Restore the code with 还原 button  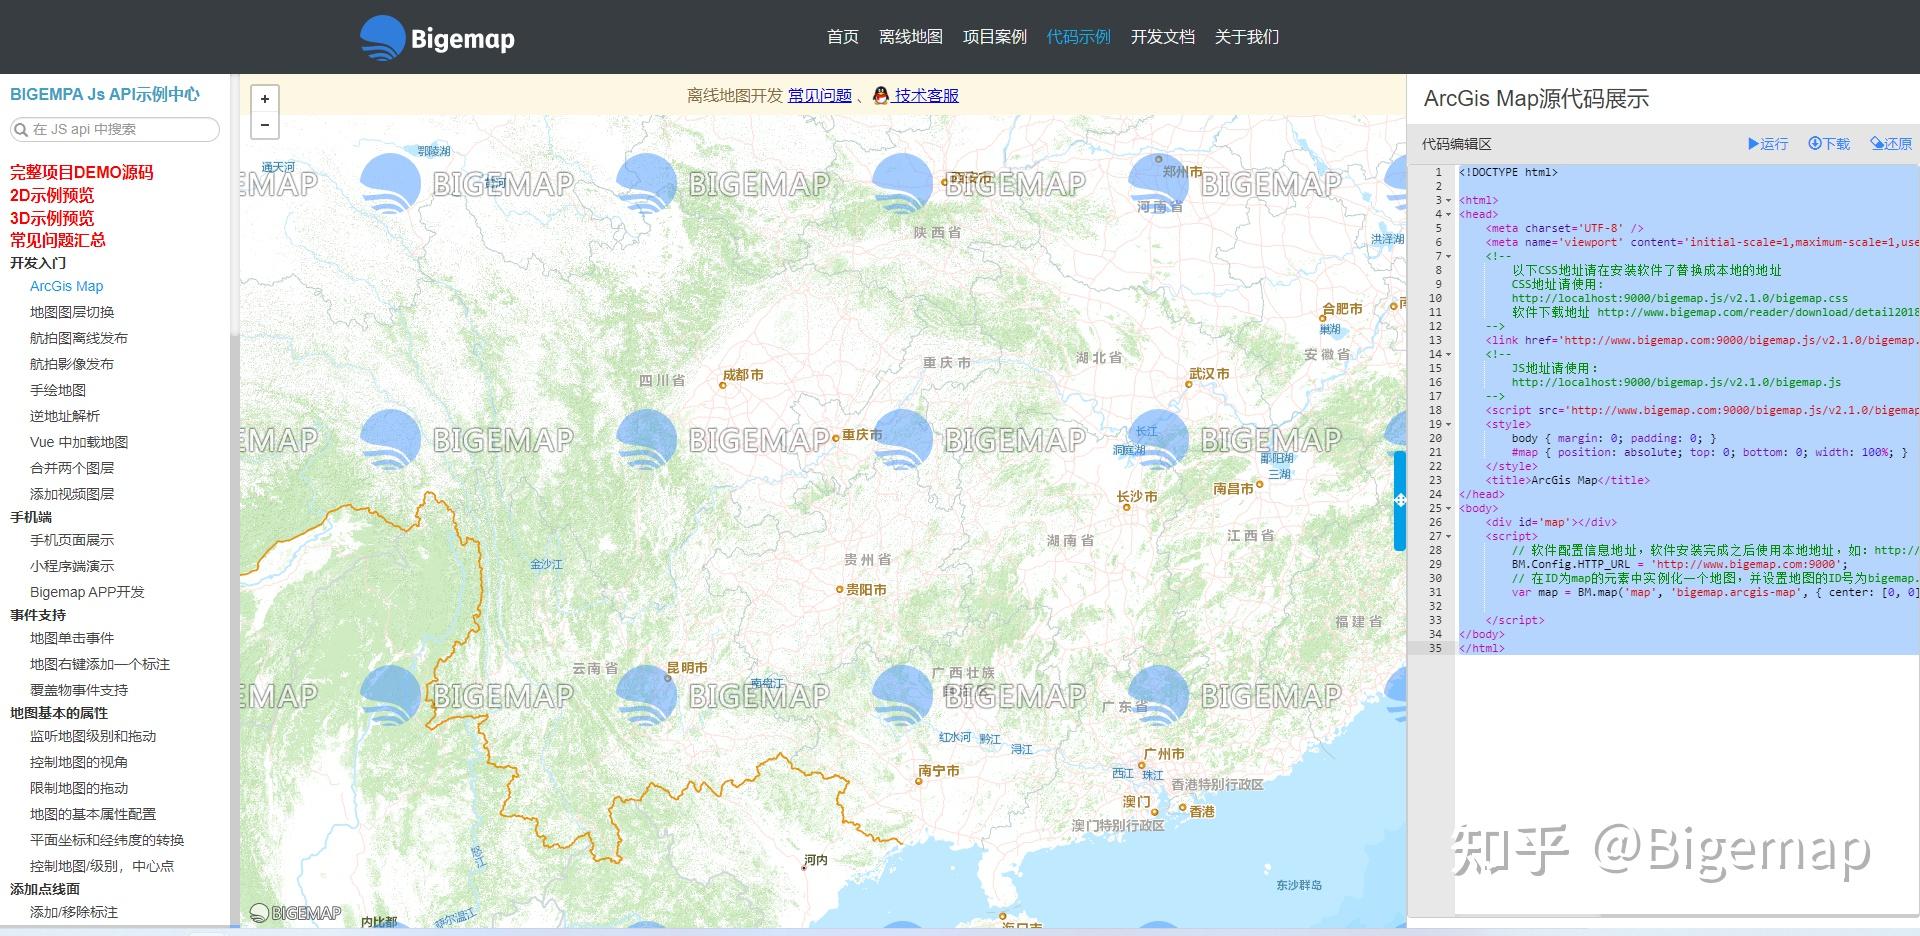click(1891, 144)
